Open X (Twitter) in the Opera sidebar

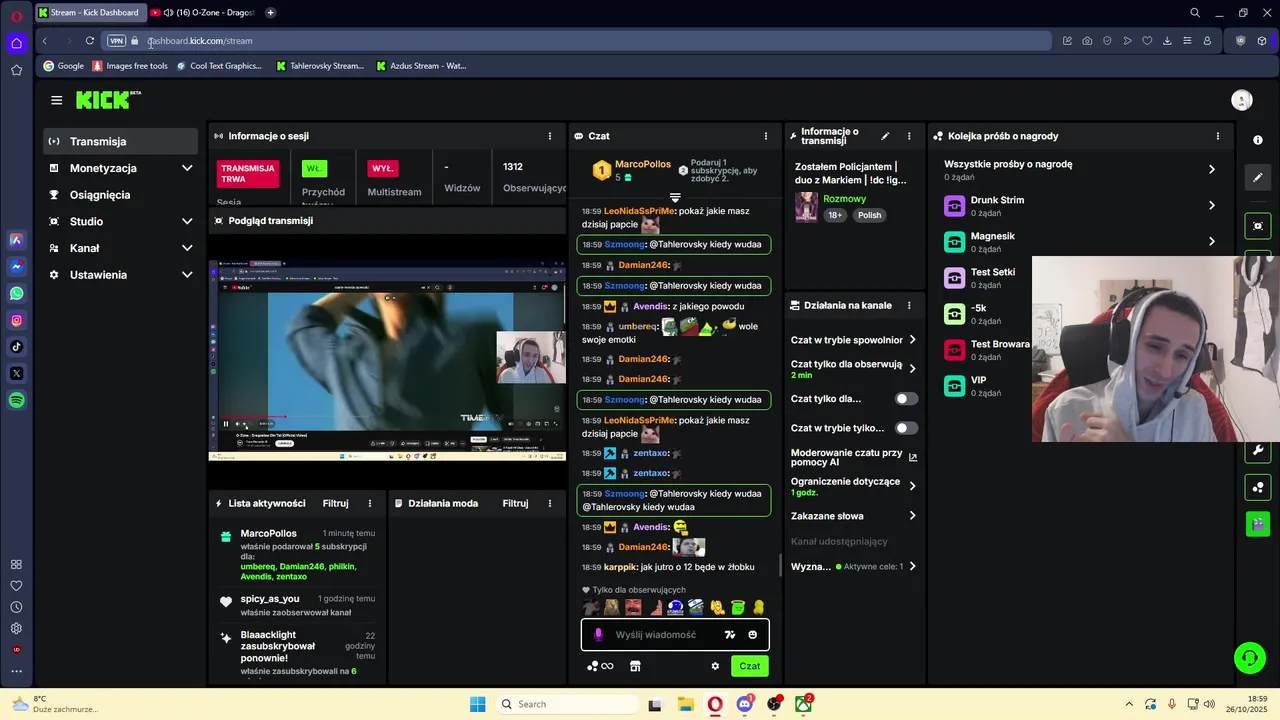(x=16, y=373)
